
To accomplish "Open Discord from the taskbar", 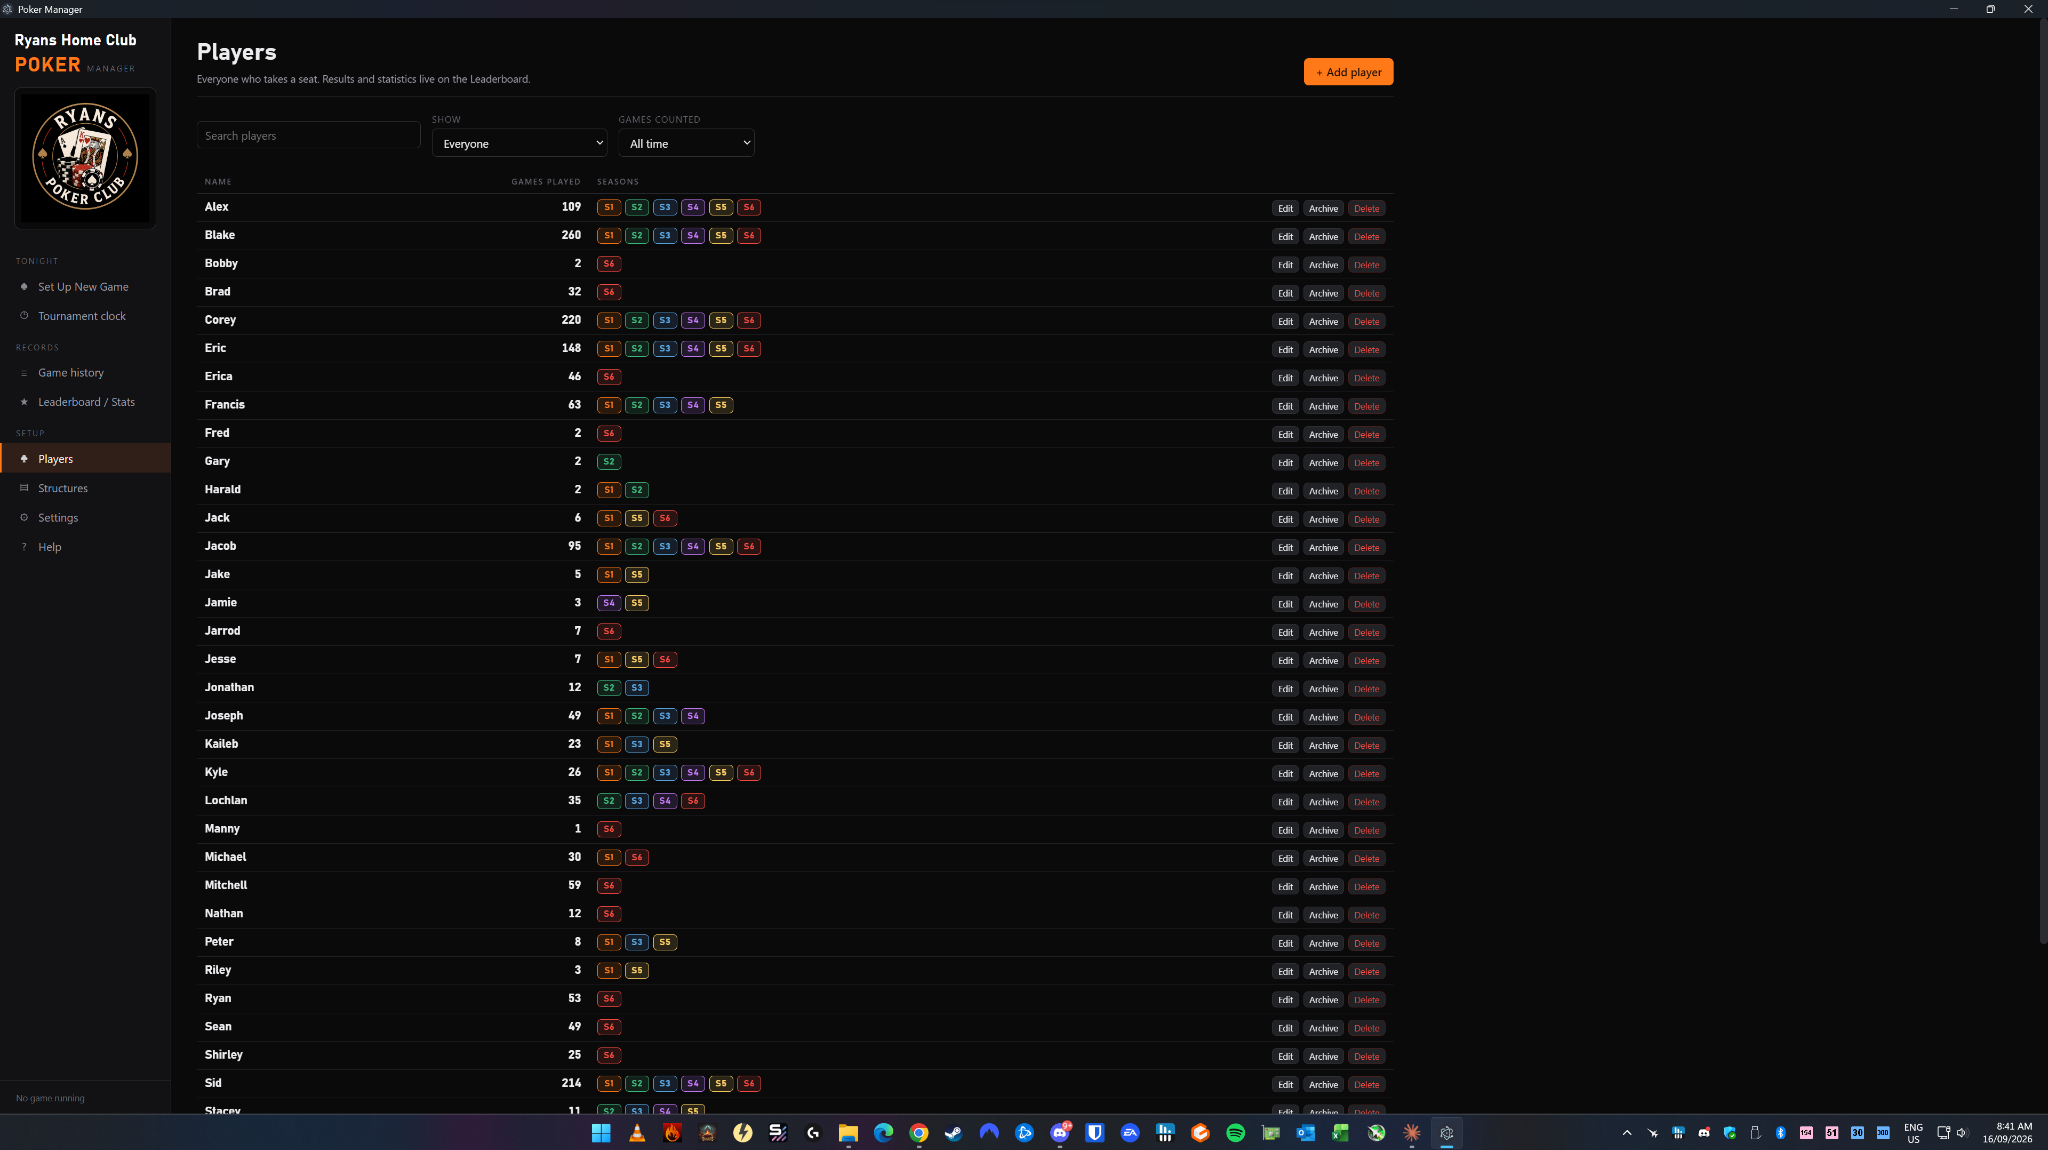I will [x=1060, y=1133].
